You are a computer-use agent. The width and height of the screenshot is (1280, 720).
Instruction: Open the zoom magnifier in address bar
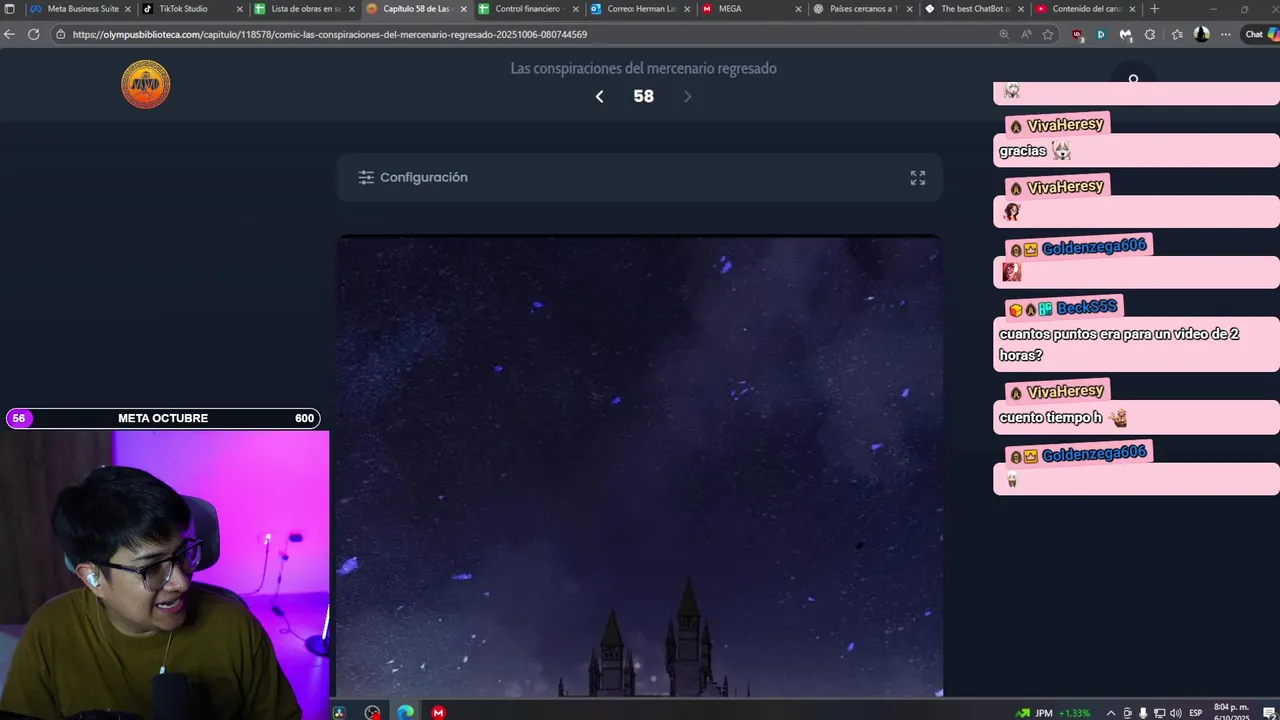point(1004,34)
